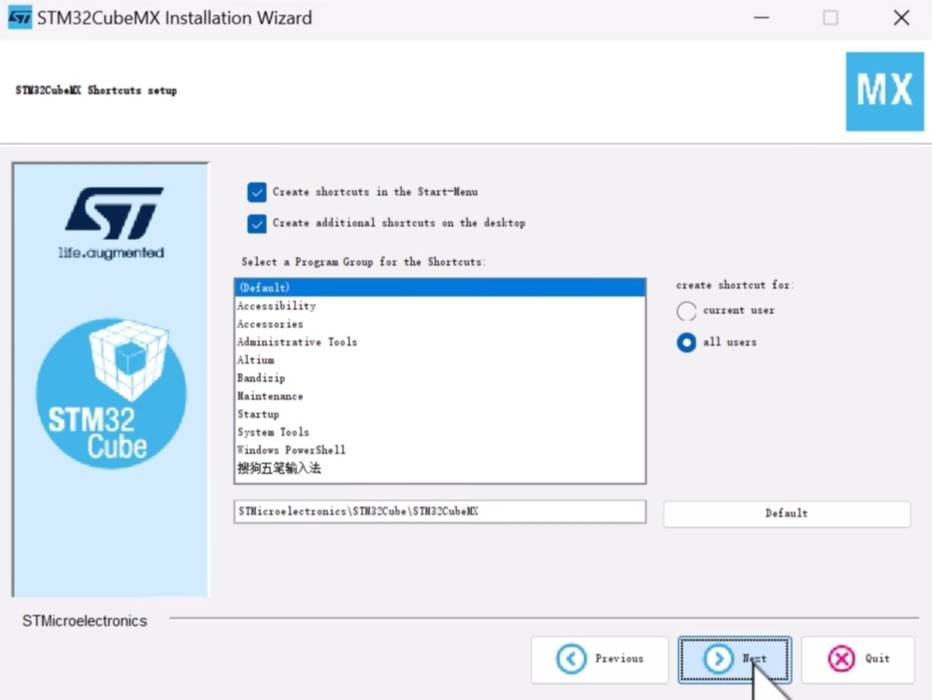Click the shortcut path input field
Viewport: 932px width, 700px height.
point(440,512)
